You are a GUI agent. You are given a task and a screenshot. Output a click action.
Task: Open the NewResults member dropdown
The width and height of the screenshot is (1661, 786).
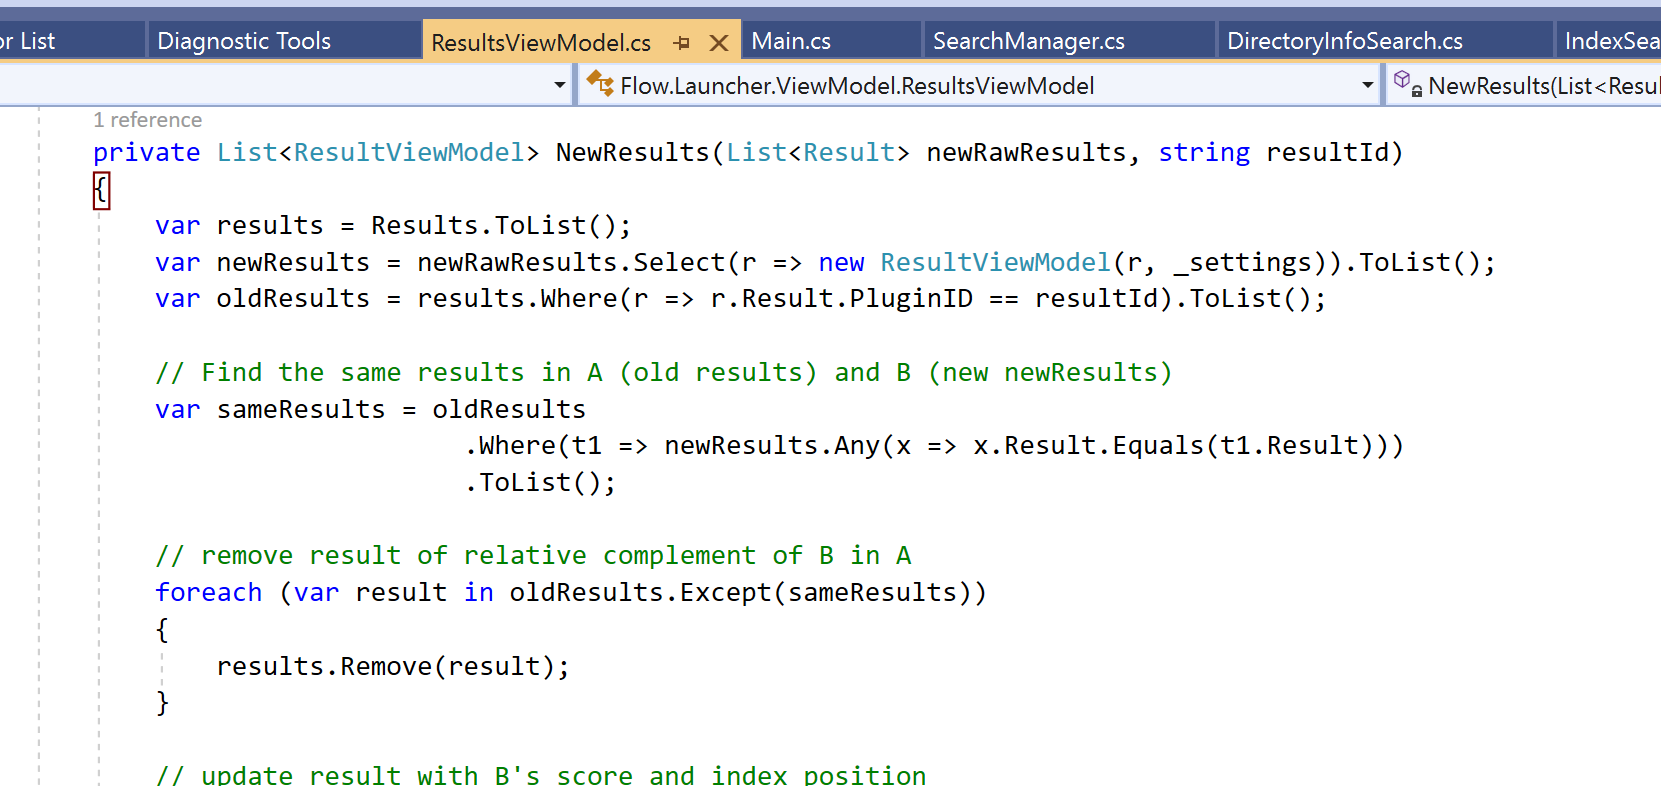pyautogui.click(x=1543, y=86)
